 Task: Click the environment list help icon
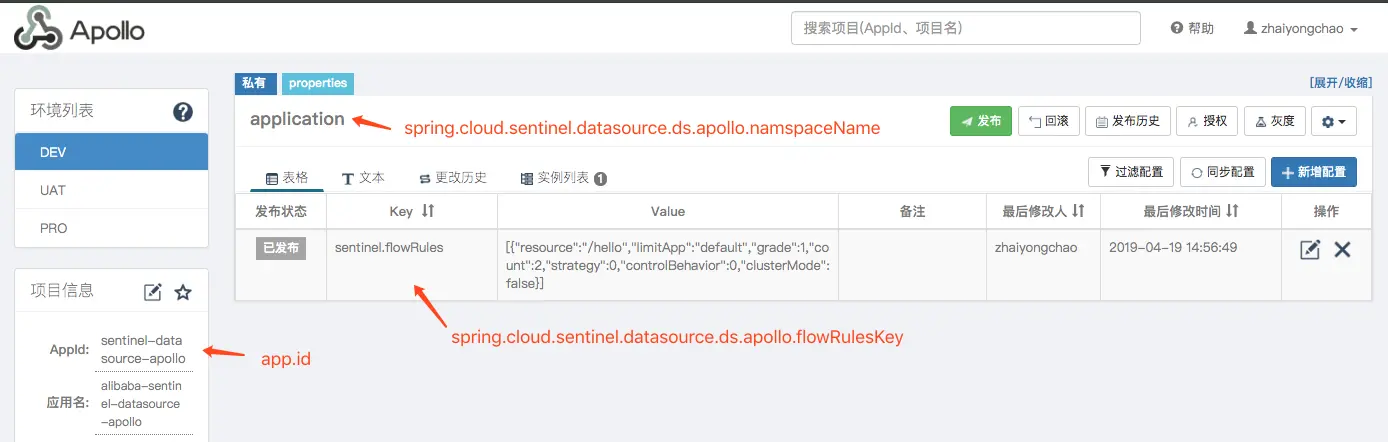pos(183,112)
